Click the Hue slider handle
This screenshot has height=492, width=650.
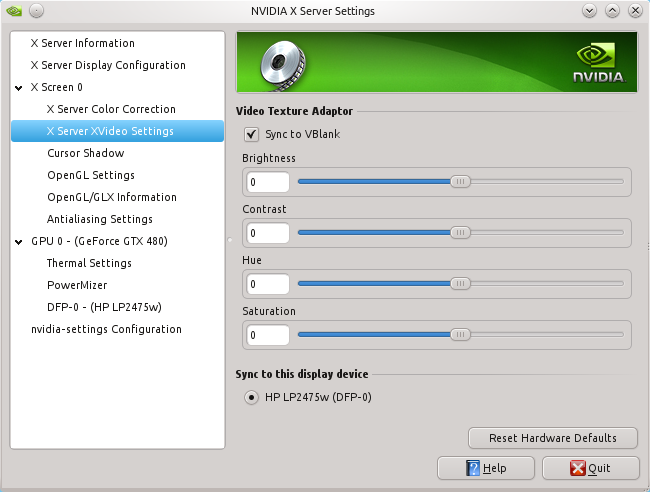[460, 284]
